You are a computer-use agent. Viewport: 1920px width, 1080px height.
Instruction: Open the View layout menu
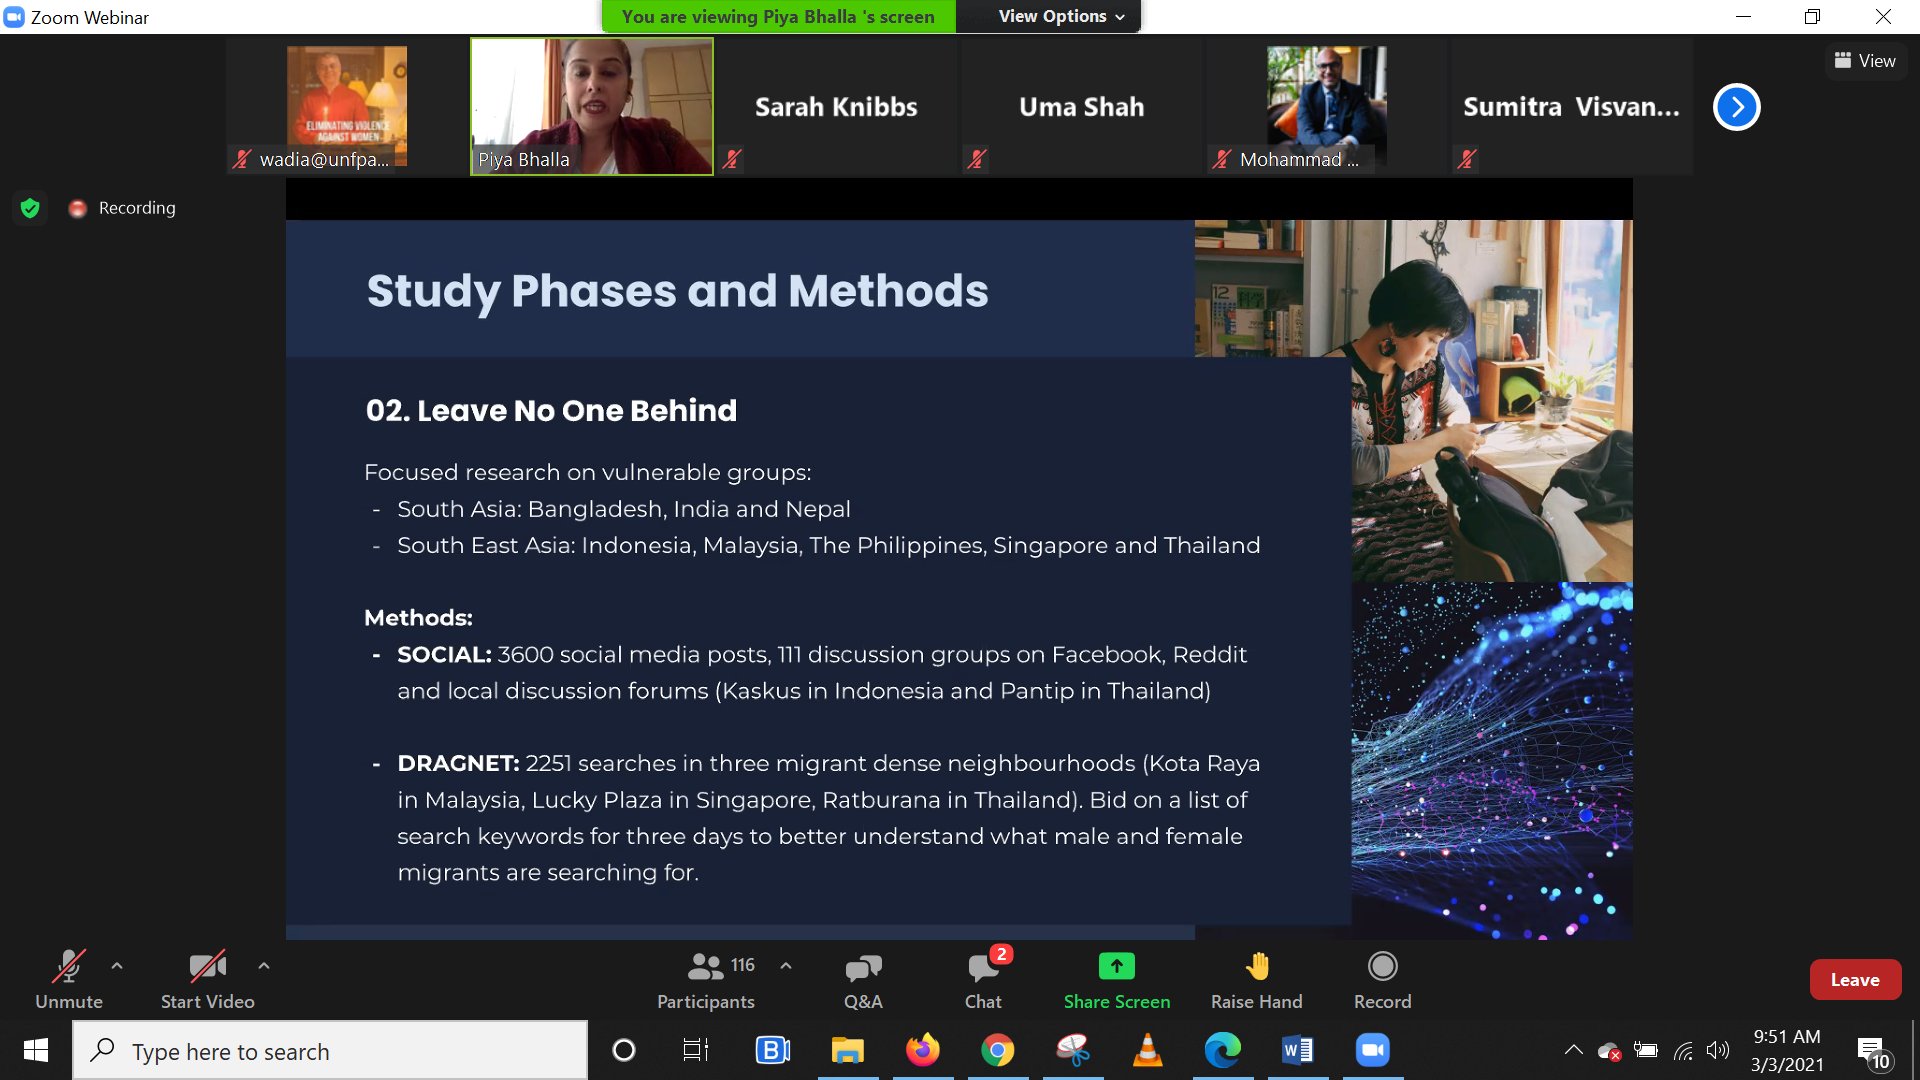(x=1865, y=61)
